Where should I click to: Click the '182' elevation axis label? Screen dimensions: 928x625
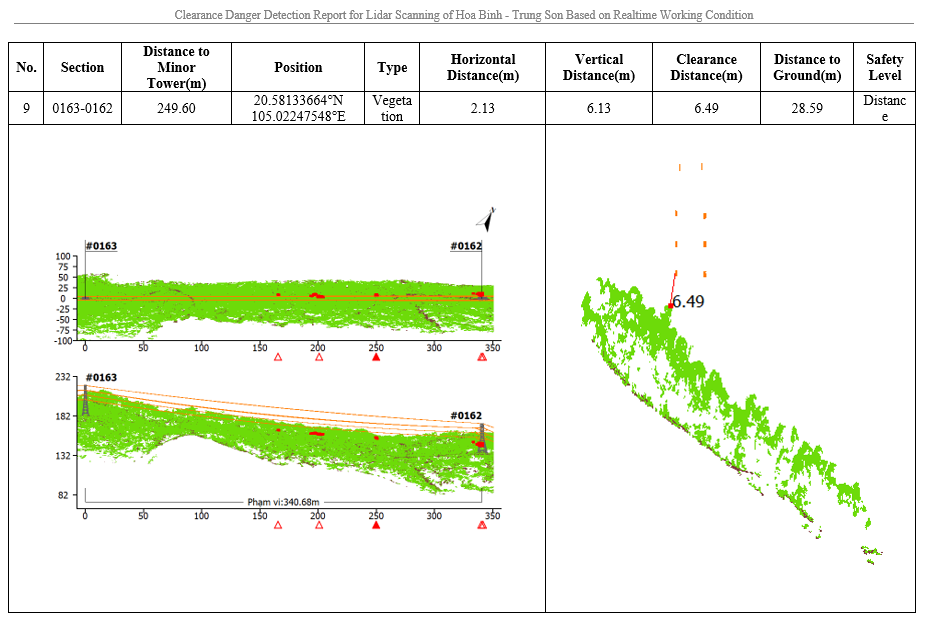pyautogui.click(x=63, y=416)
